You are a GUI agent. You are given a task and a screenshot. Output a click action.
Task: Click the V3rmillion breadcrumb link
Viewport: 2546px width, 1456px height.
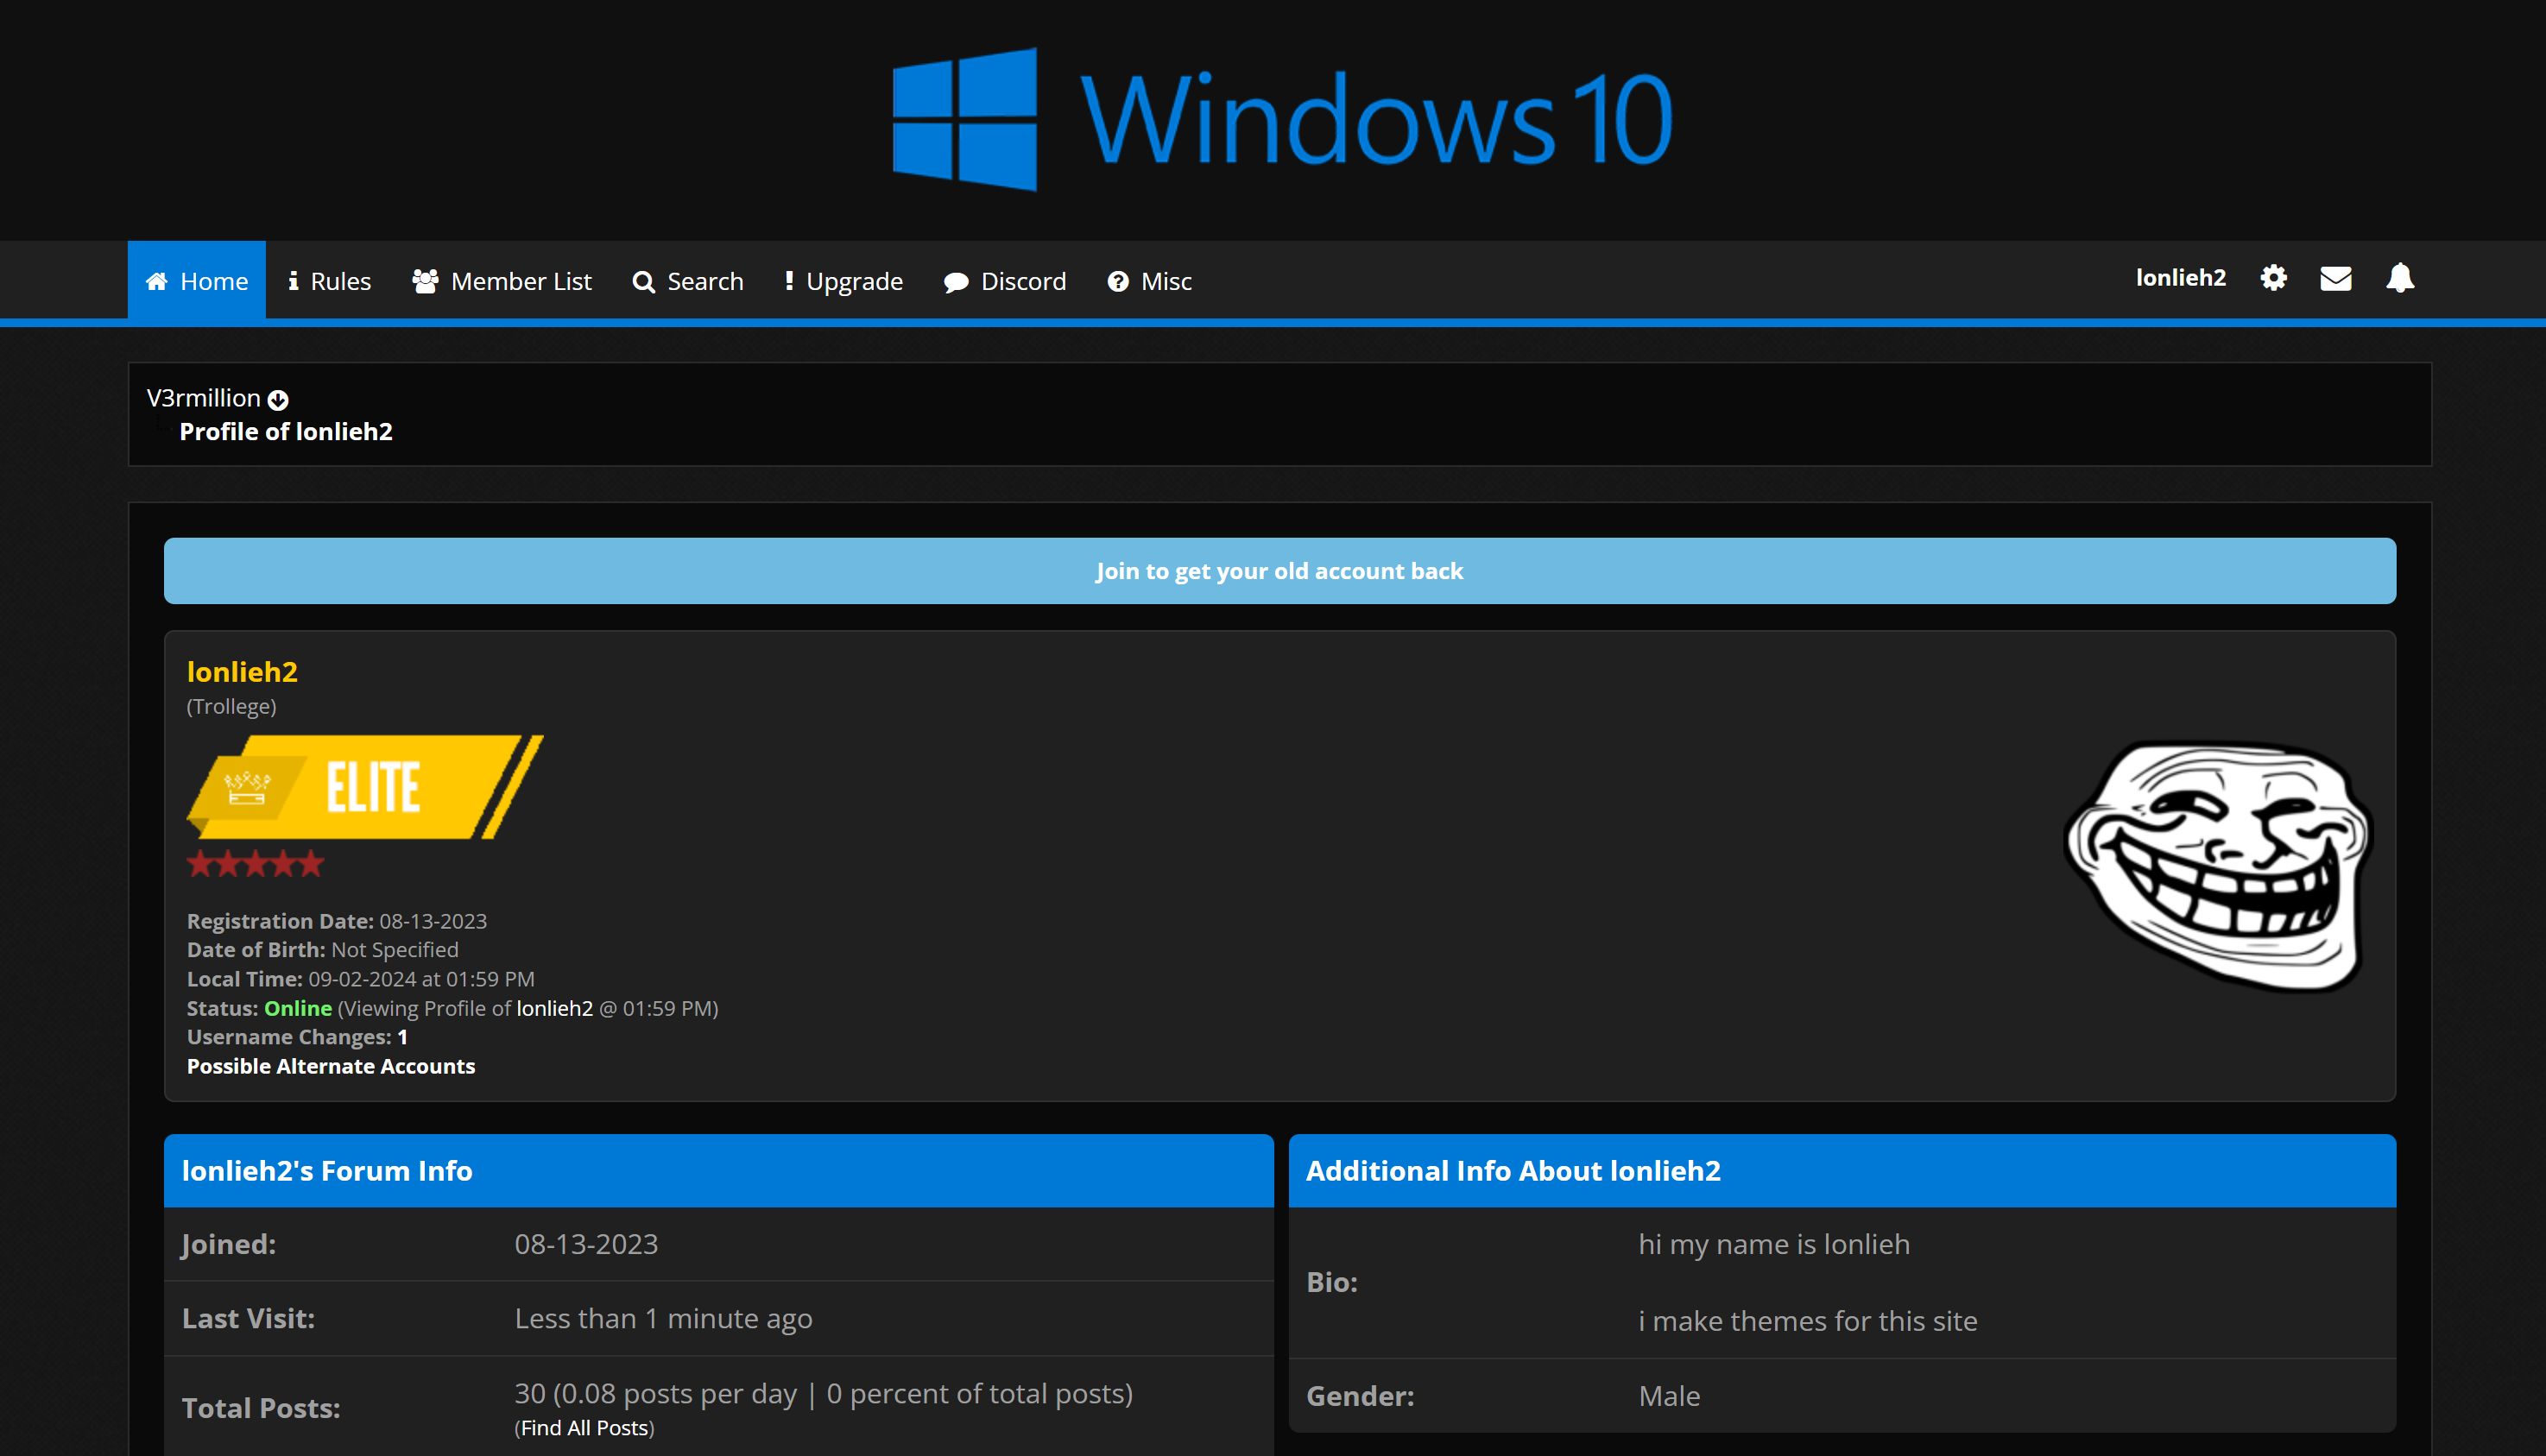204,398
